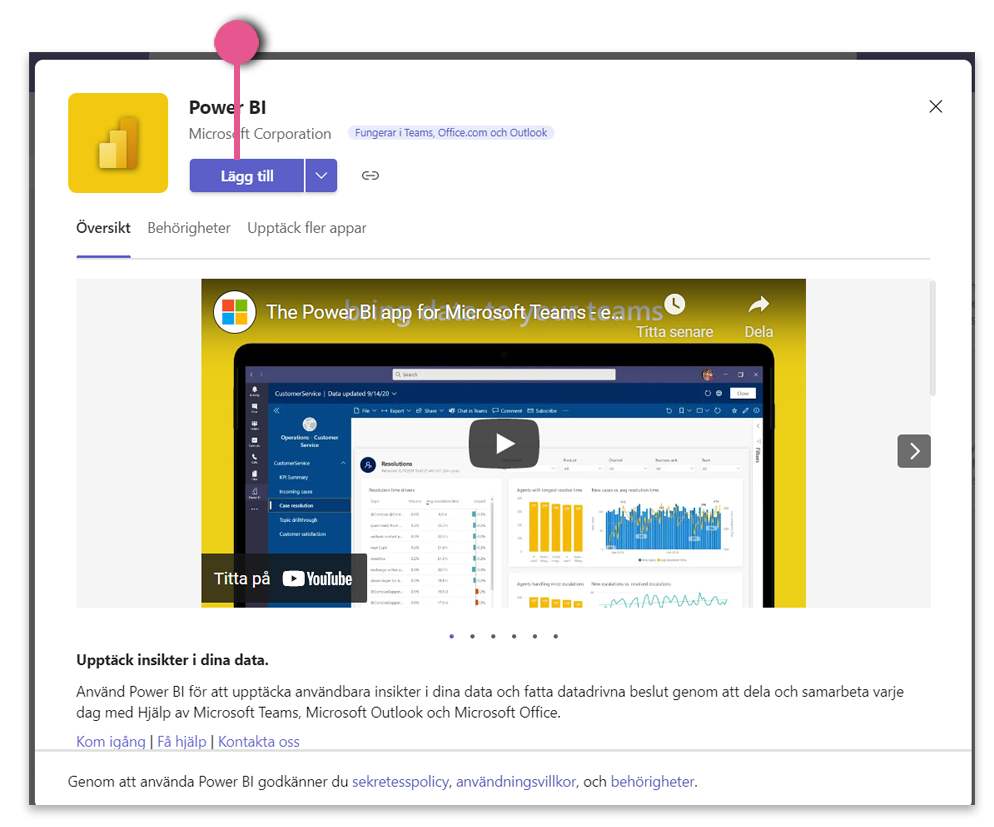Screen dimensions: 994x827
Task: Expand the Lägg till dropdown arrow
Action: click(x=321, y=176)
